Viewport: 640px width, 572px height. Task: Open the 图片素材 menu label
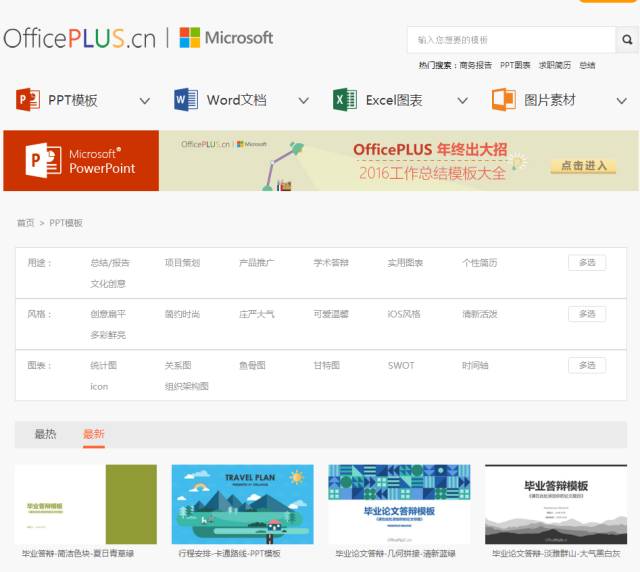pos(550,100)
